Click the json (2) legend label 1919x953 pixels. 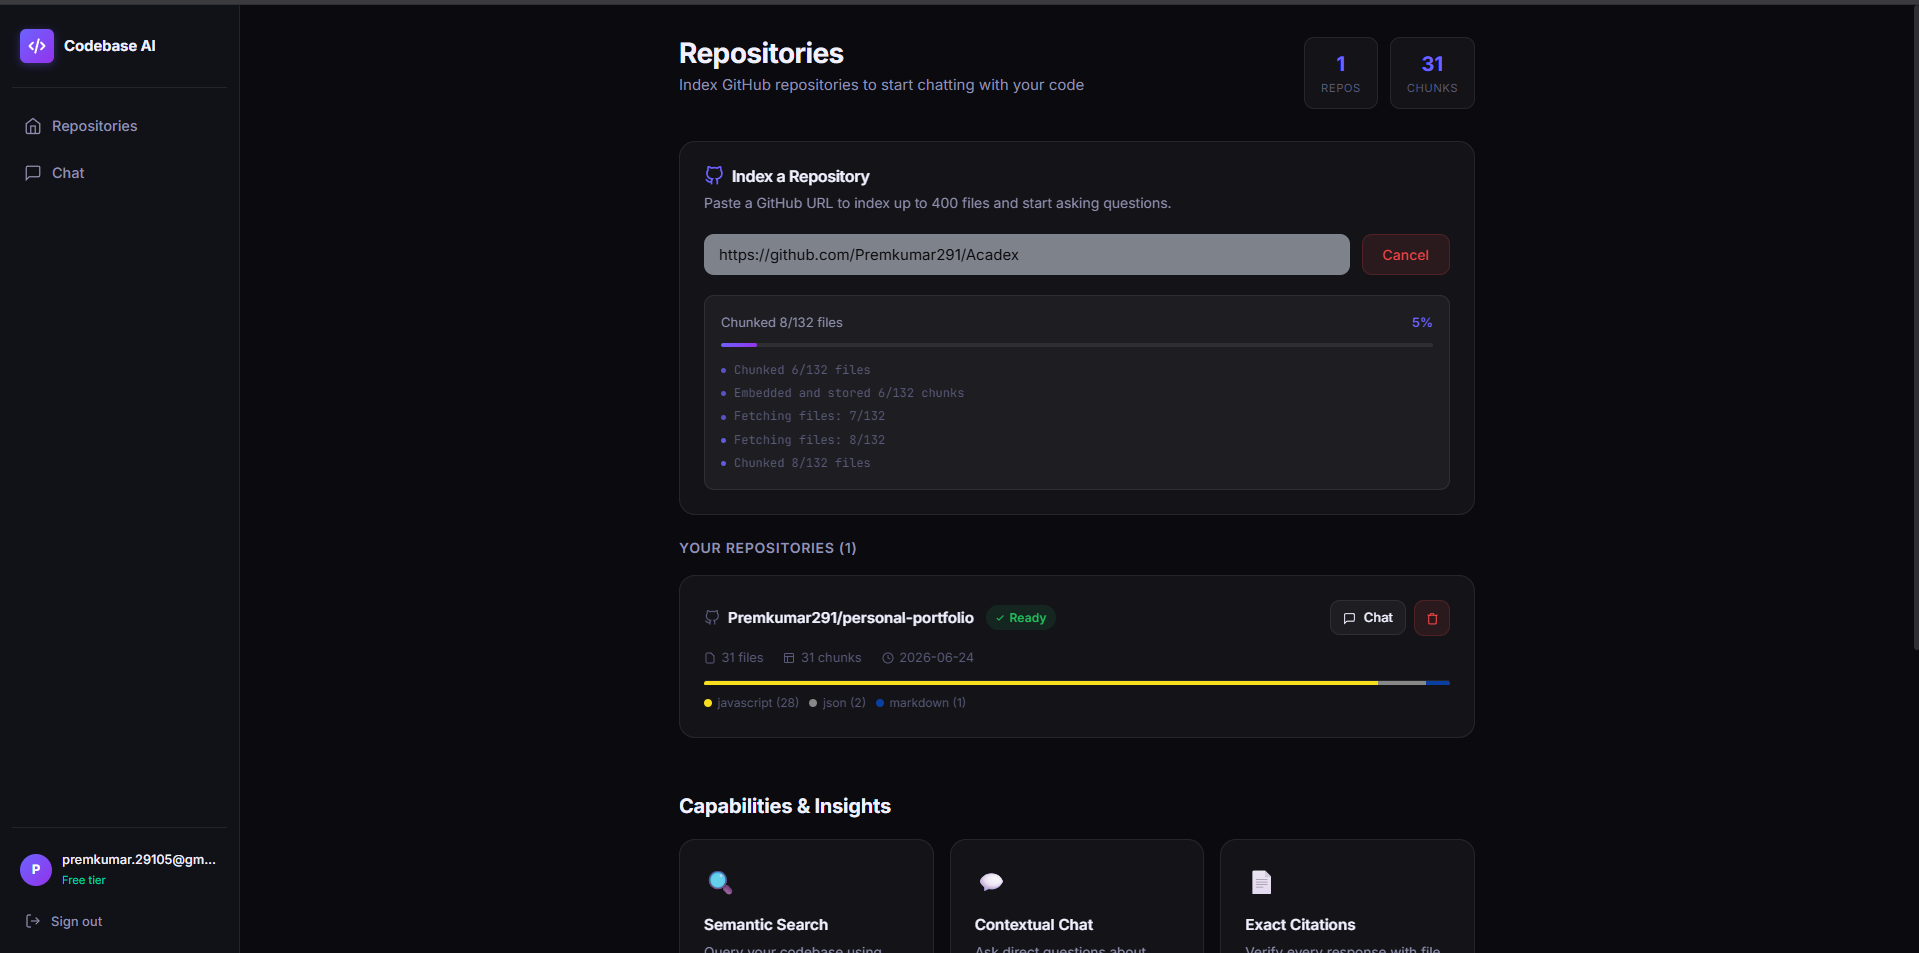point(844,703)
